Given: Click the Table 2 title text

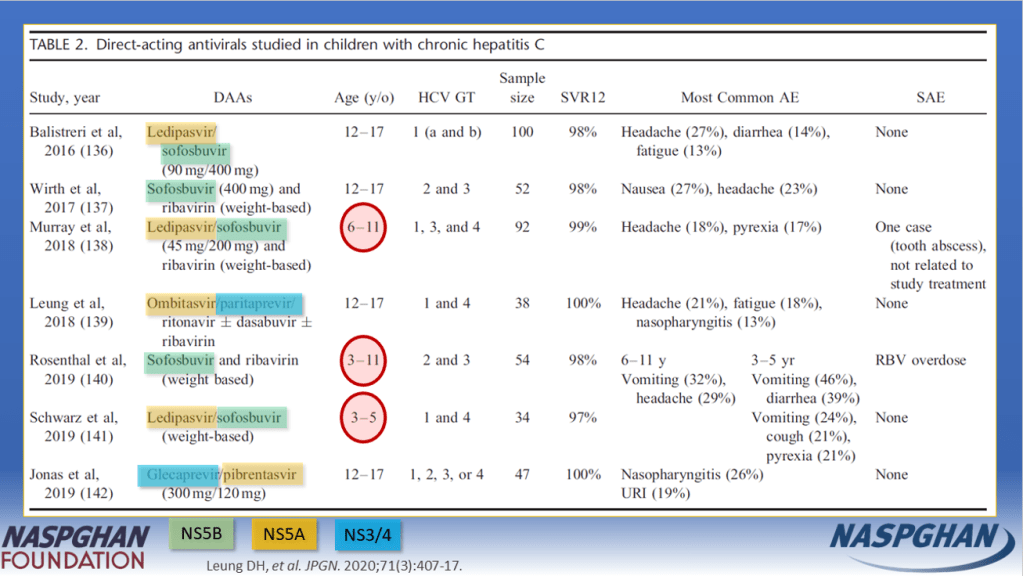Looking at the screenshot, I should click(287, 45).
